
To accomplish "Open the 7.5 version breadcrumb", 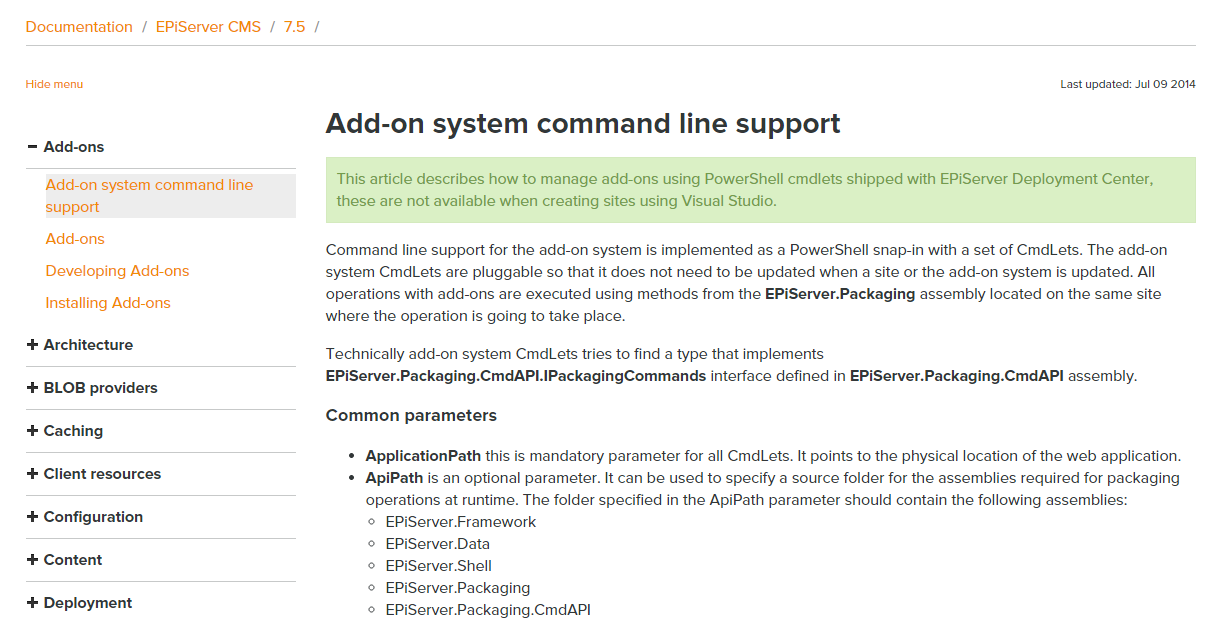I will click(x=294, y=27).
